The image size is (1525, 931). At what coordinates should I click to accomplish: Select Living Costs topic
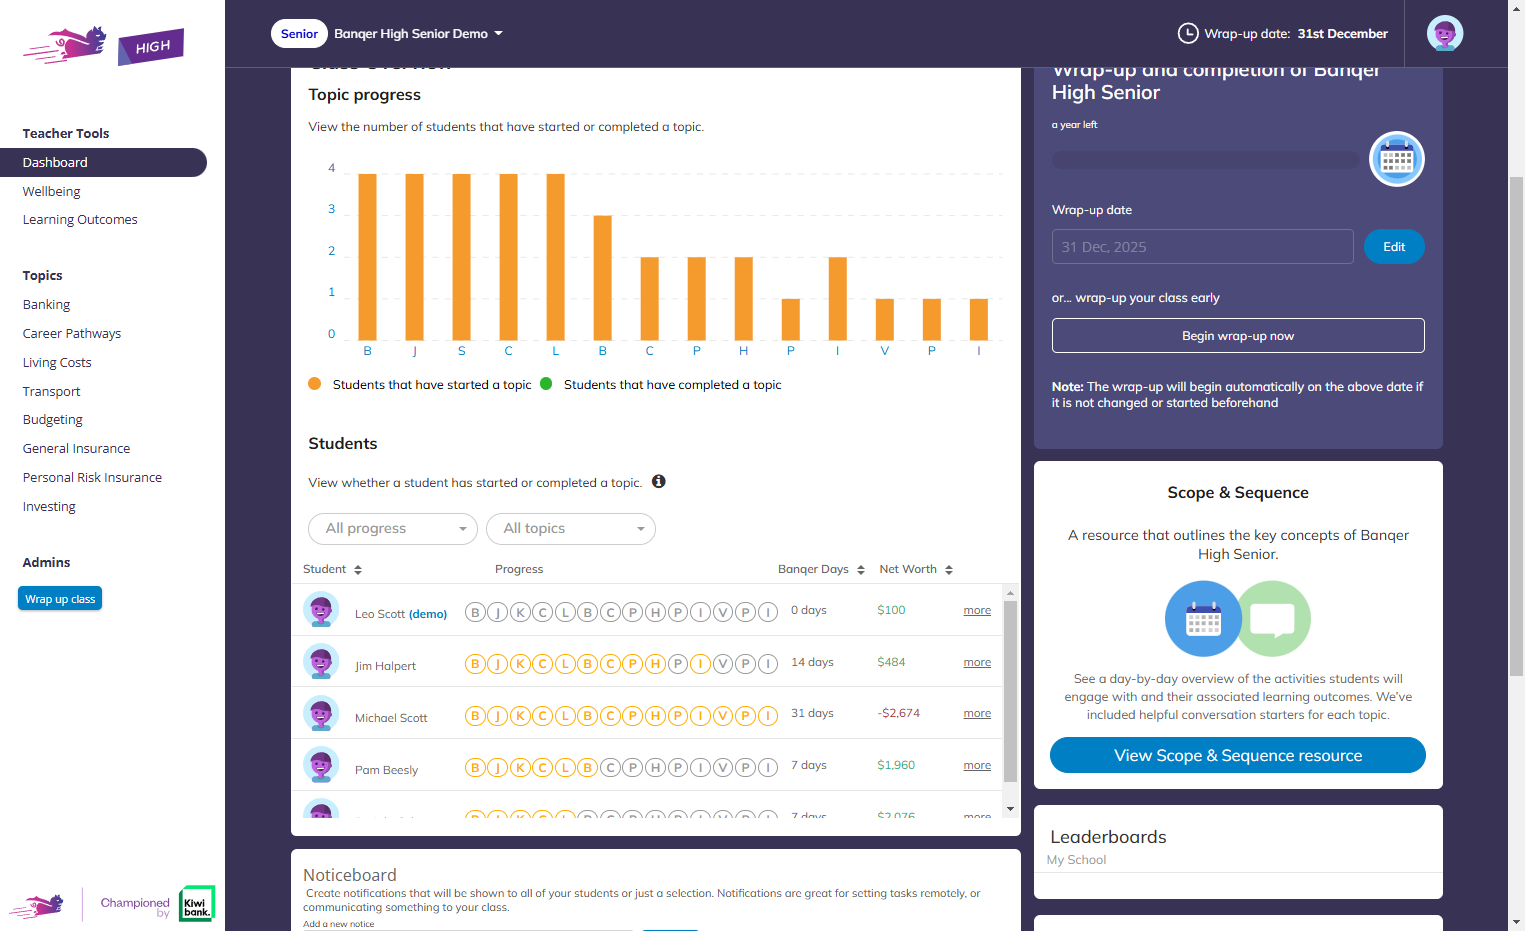(57, 362)
